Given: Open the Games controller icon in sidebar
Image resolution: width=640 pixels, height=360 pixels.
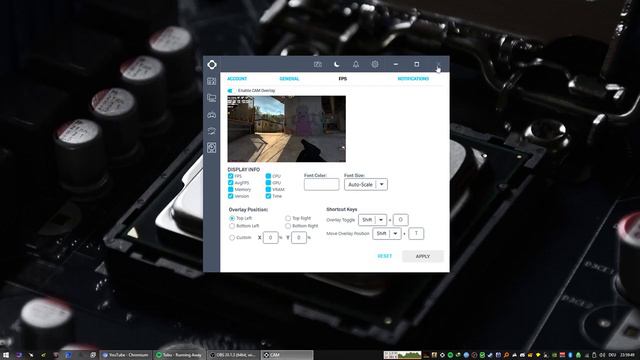Looking at the screenshot, I should point(211,115).
